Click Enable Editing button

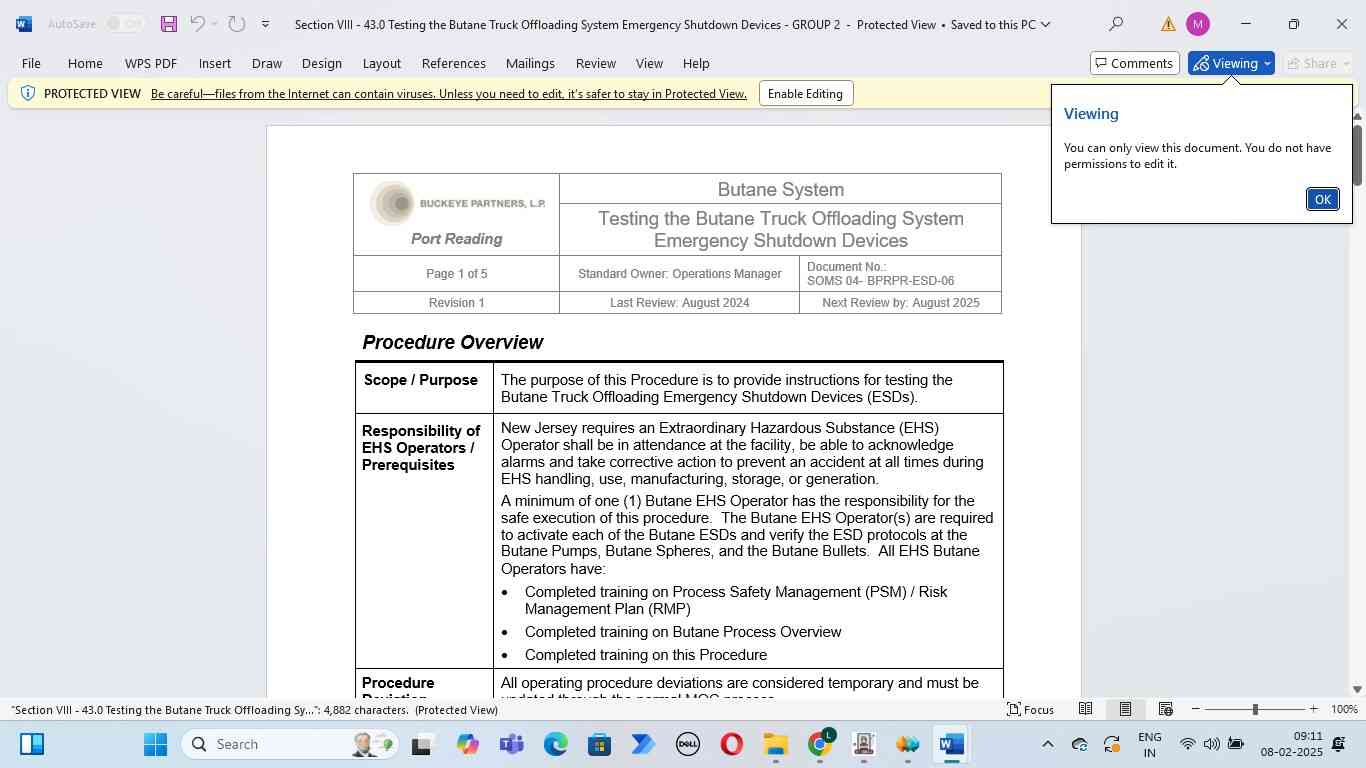(805, 94)
